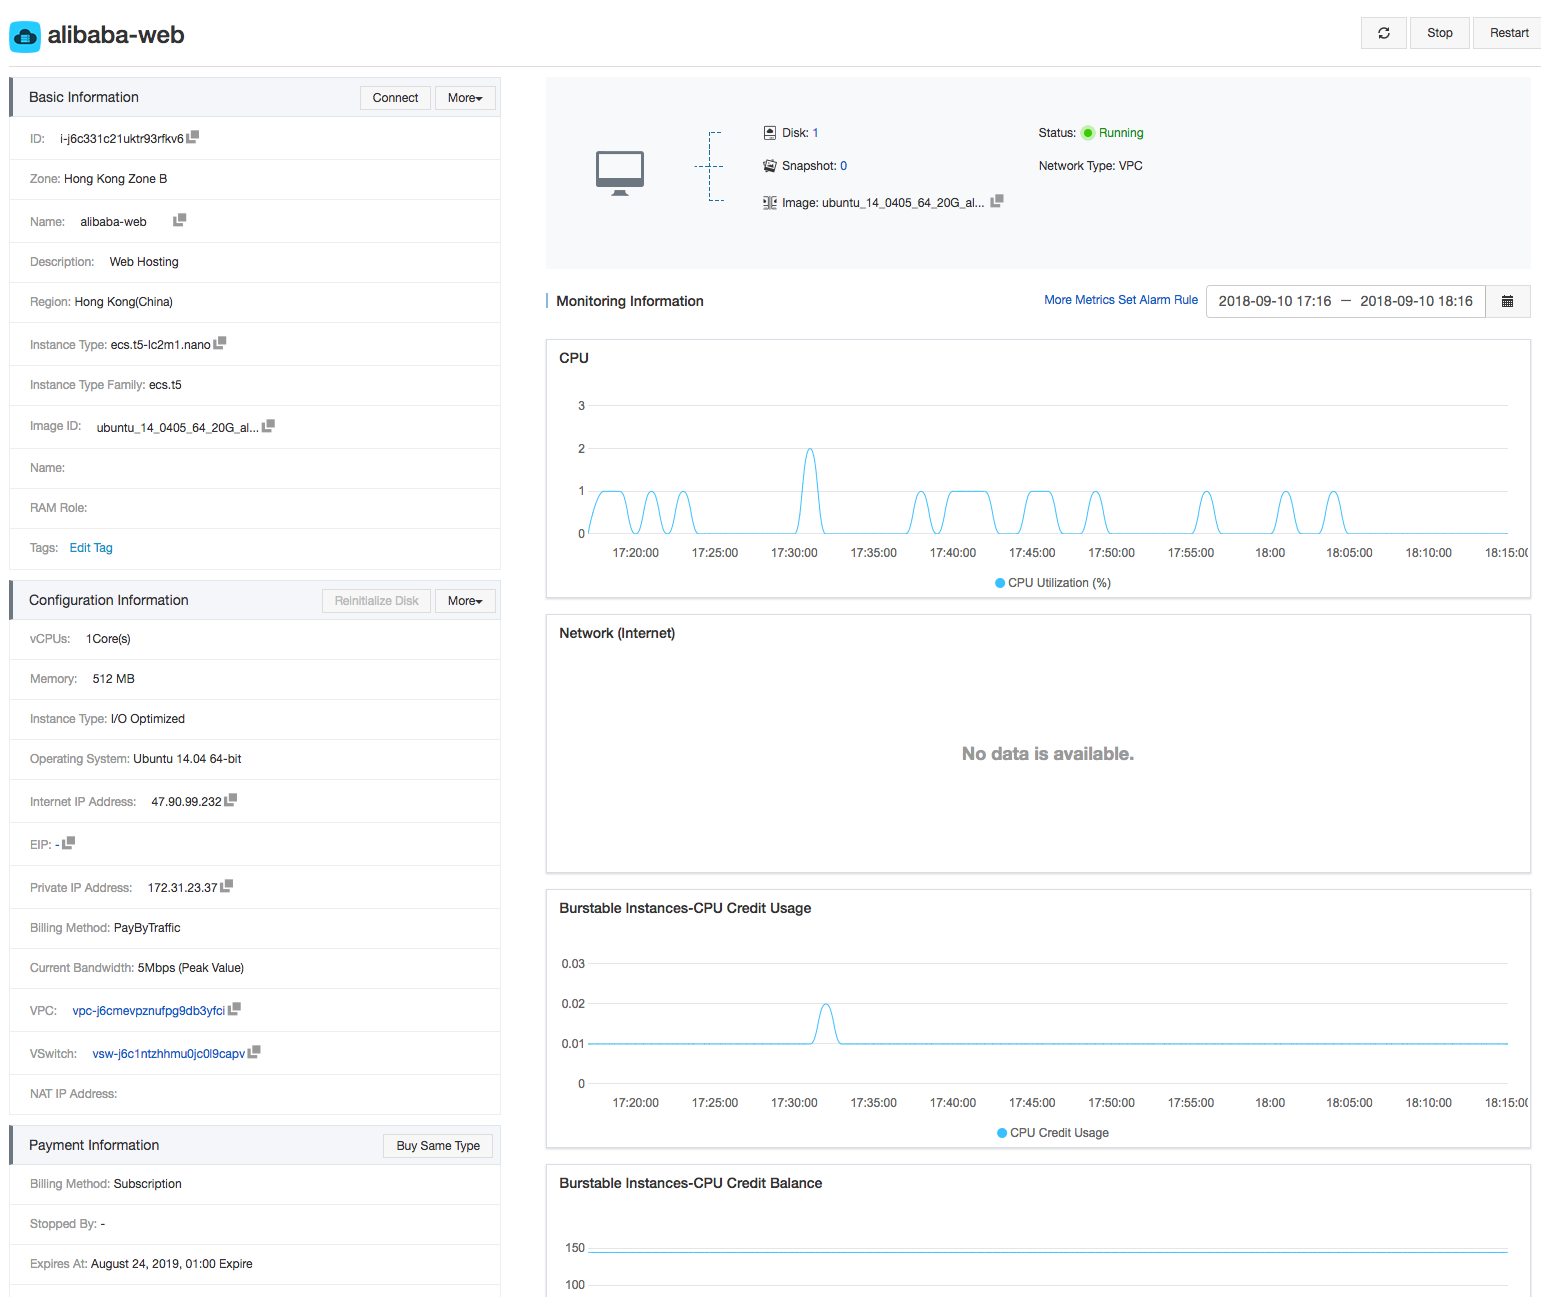Click Buy Same Type button
Image resolution: width=1541 pixels, height=1297 pixels.
point(438,1146)
